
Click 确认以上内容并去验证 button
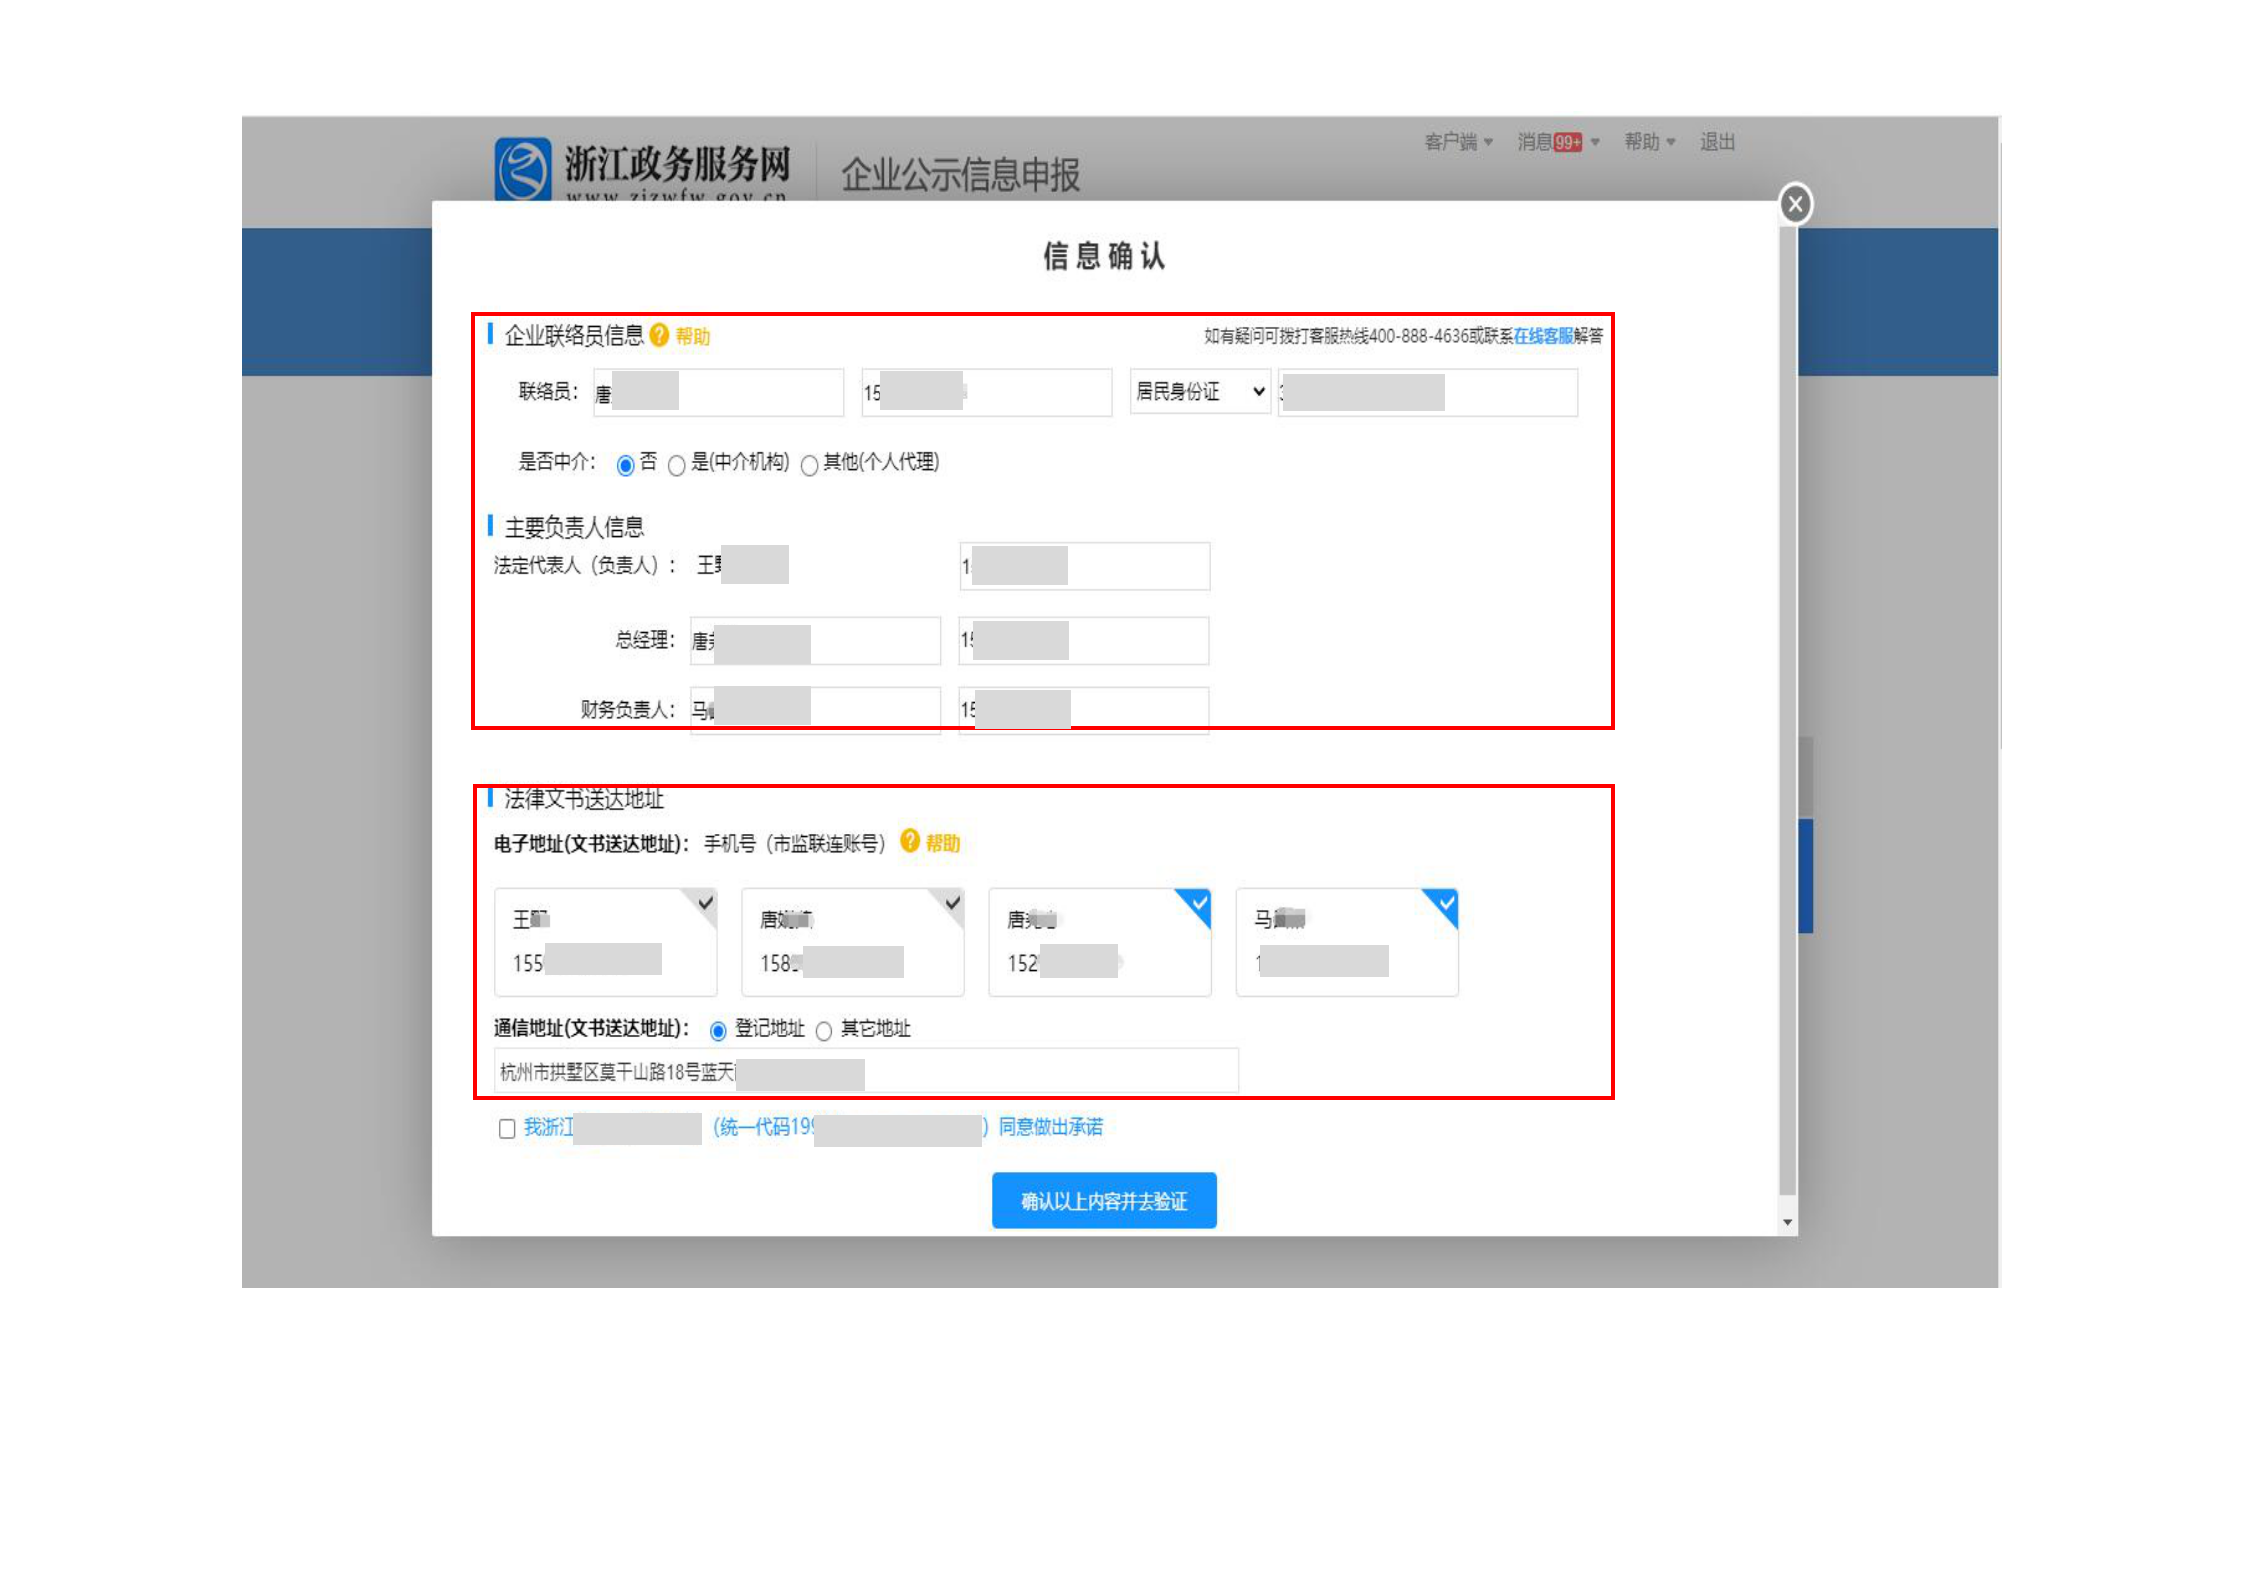pos(1103,1200)
